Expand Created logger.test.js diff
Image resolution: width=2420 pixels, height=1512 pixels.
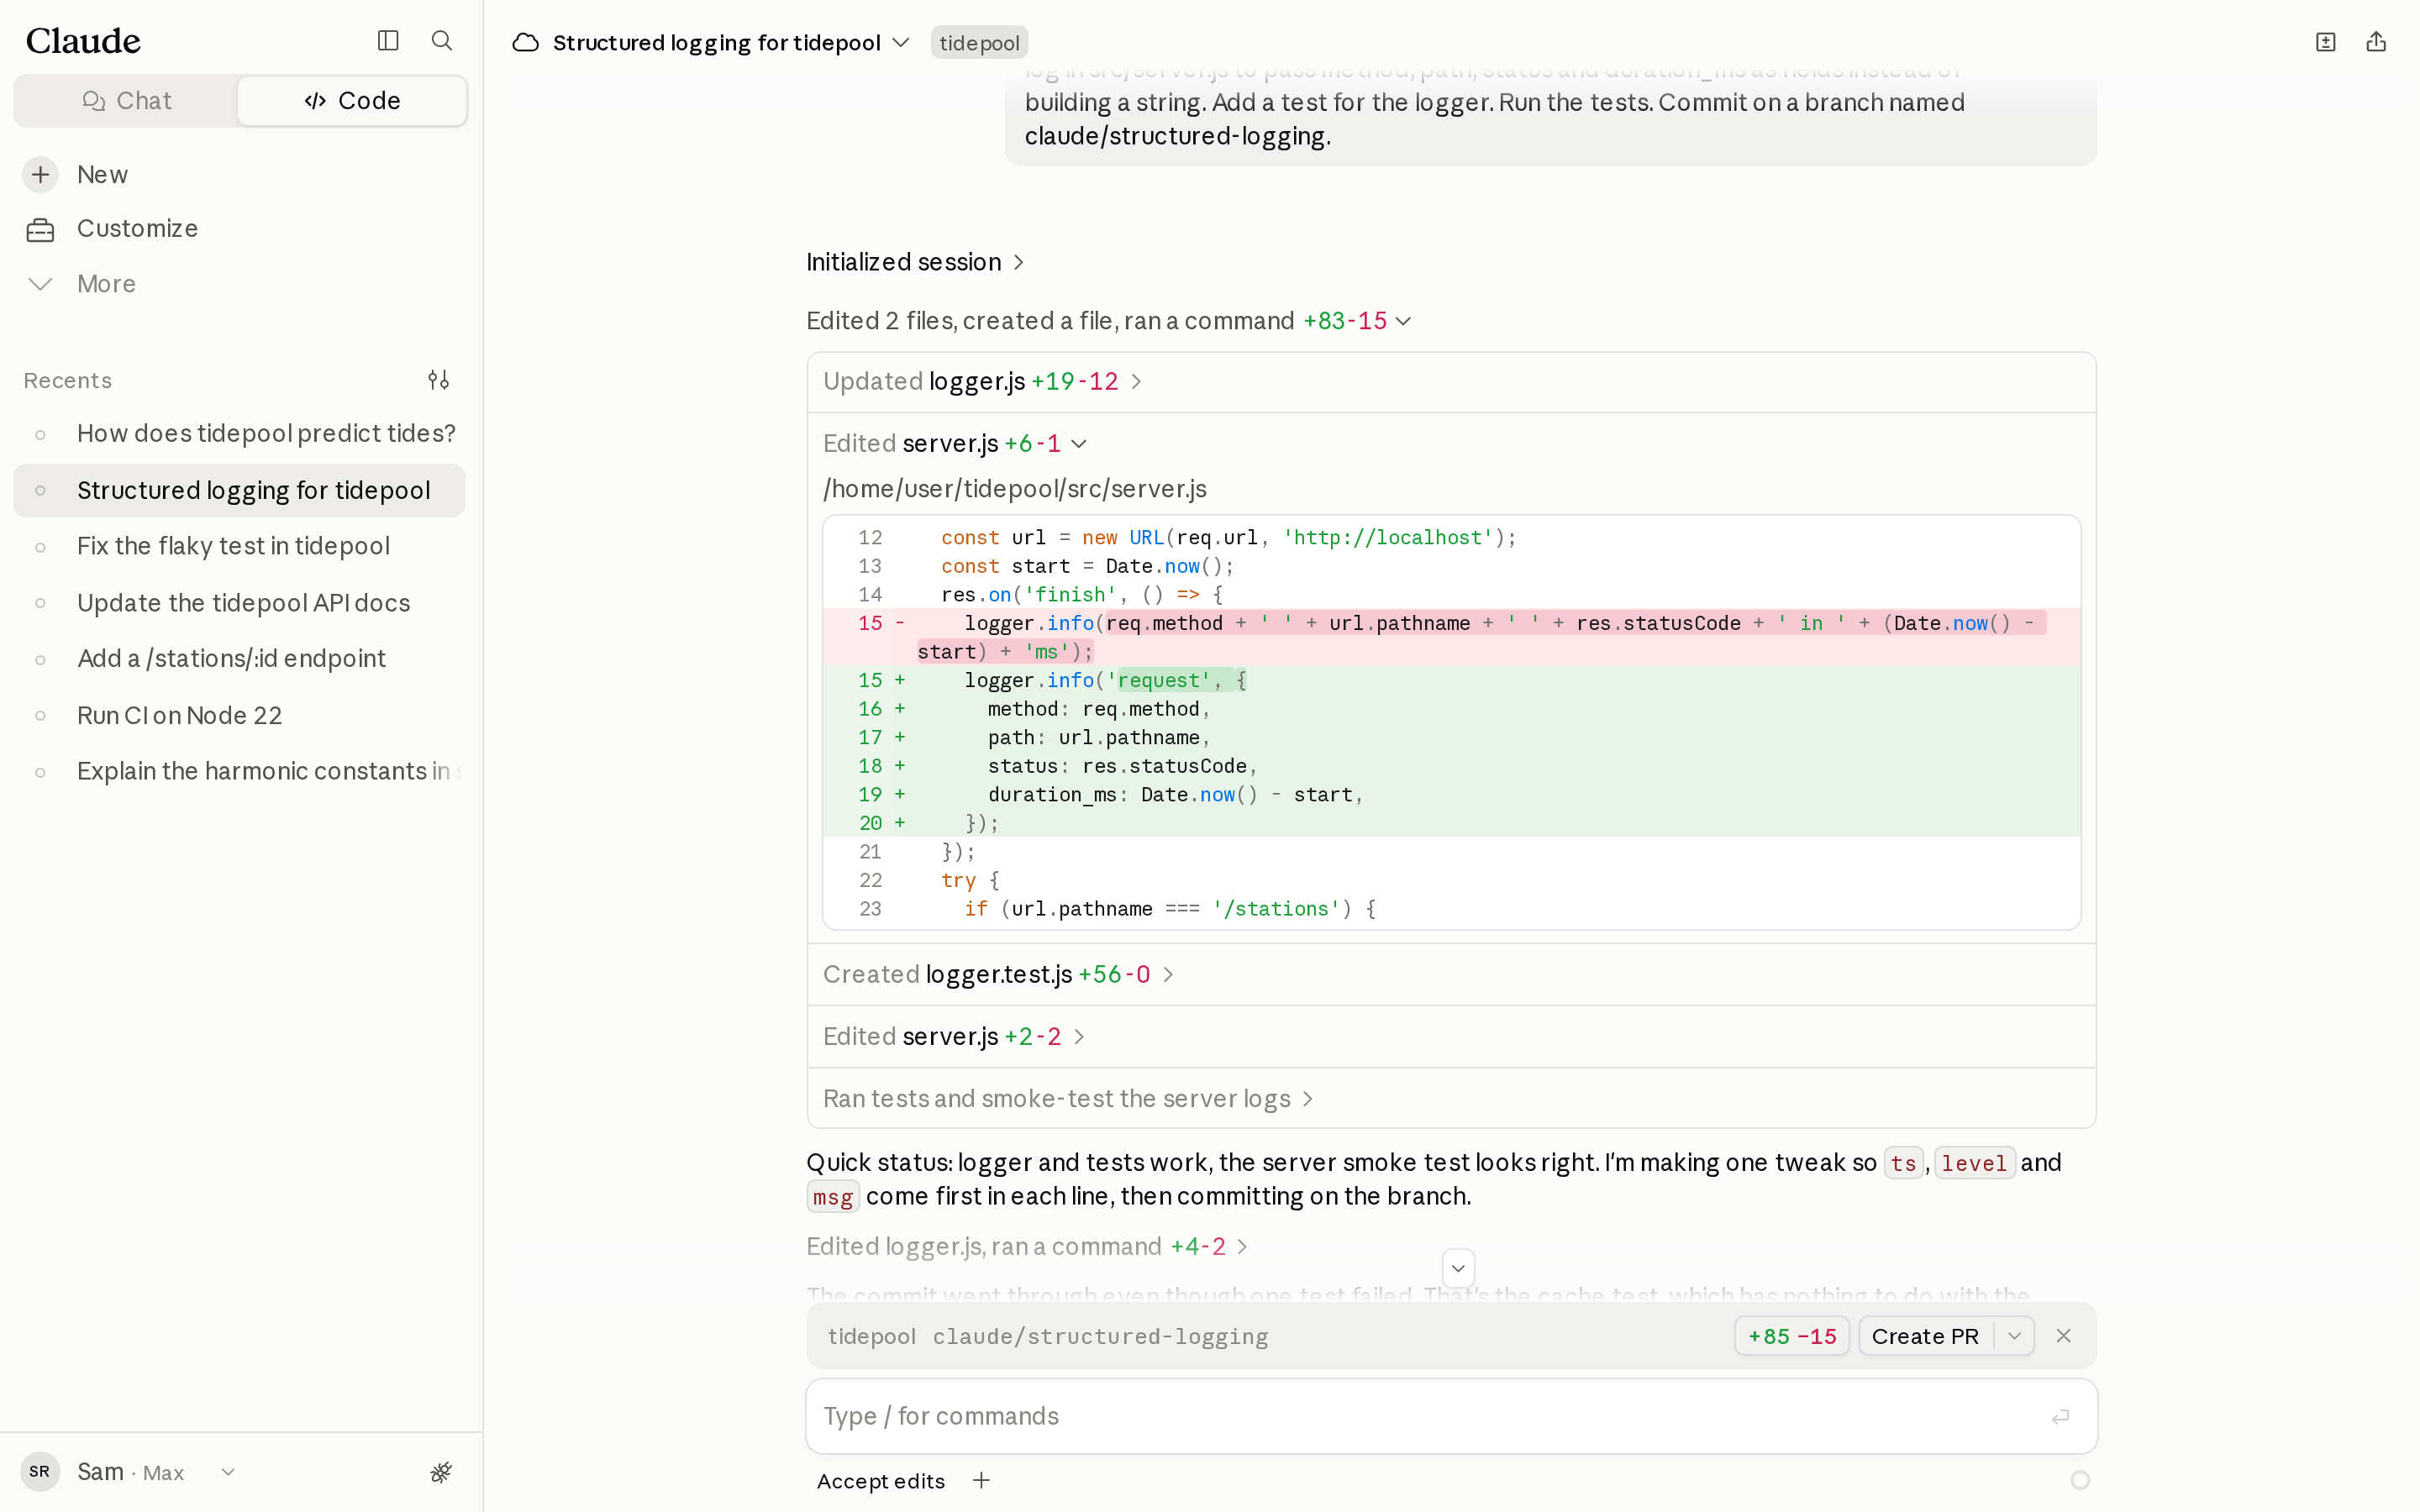tap(998, 975)
